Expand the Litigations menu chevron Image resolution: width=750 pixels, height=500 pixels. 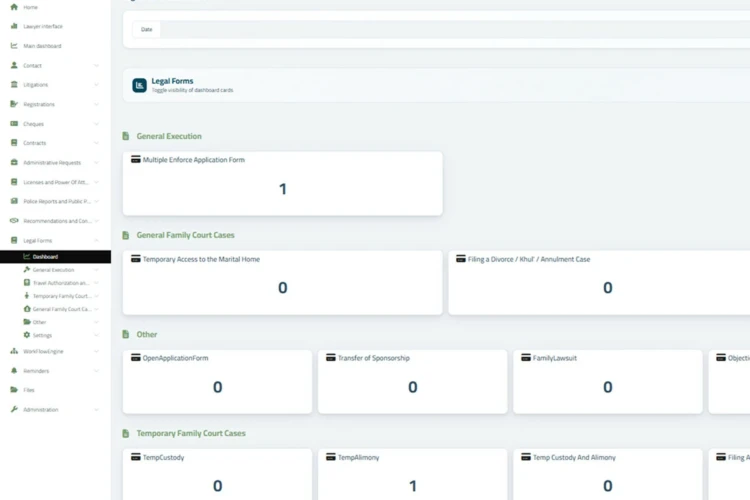tap(96, 85)
